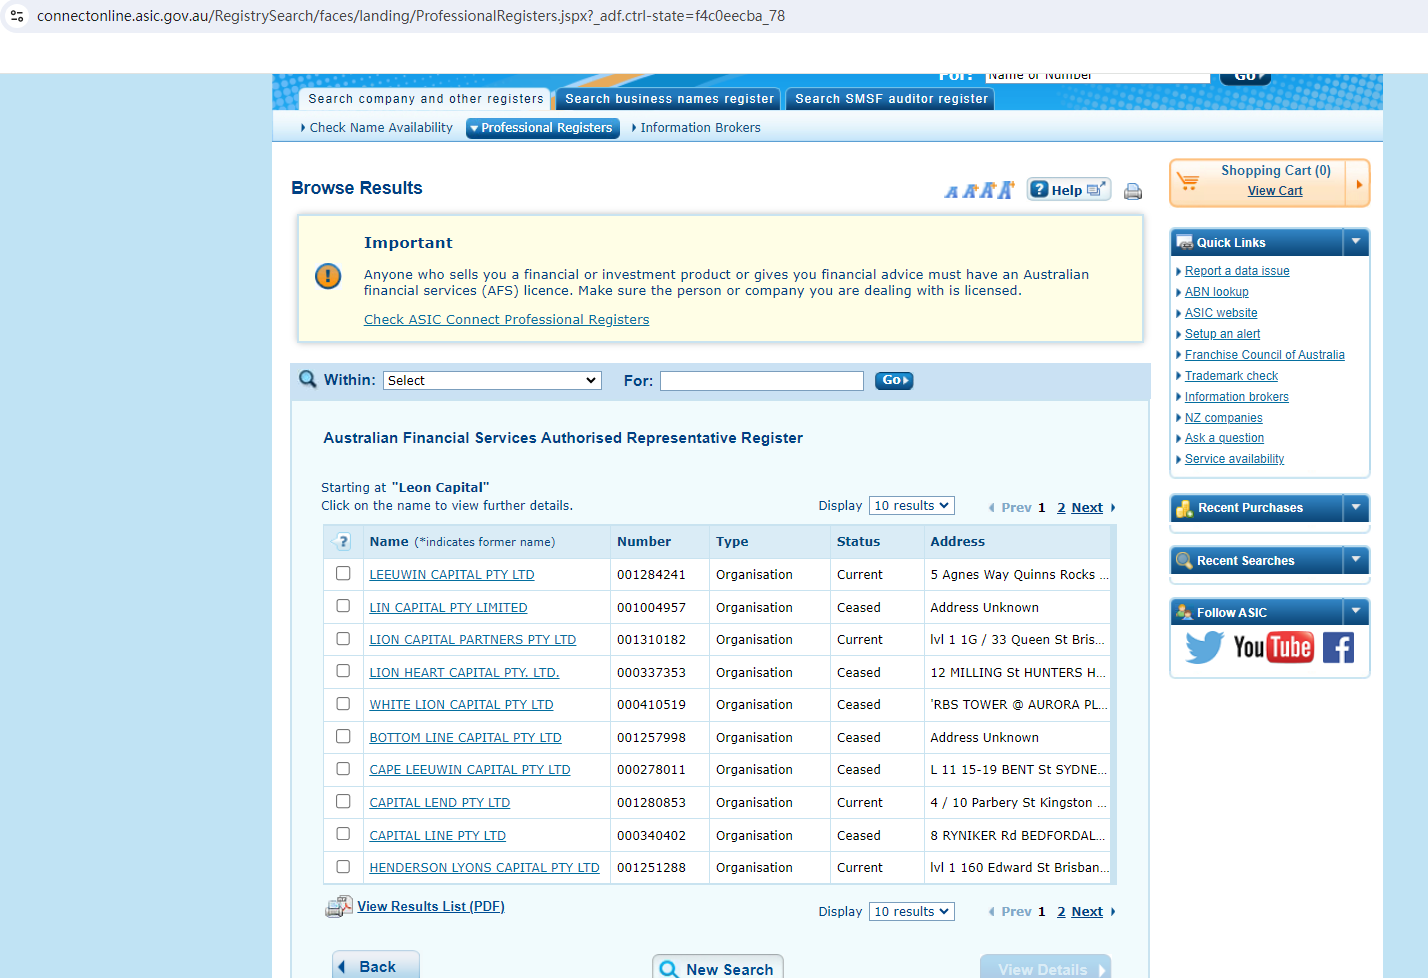Open Search business names register tab
The width and height of the screenshot is (1428, 978).
[x=669, y=99]
